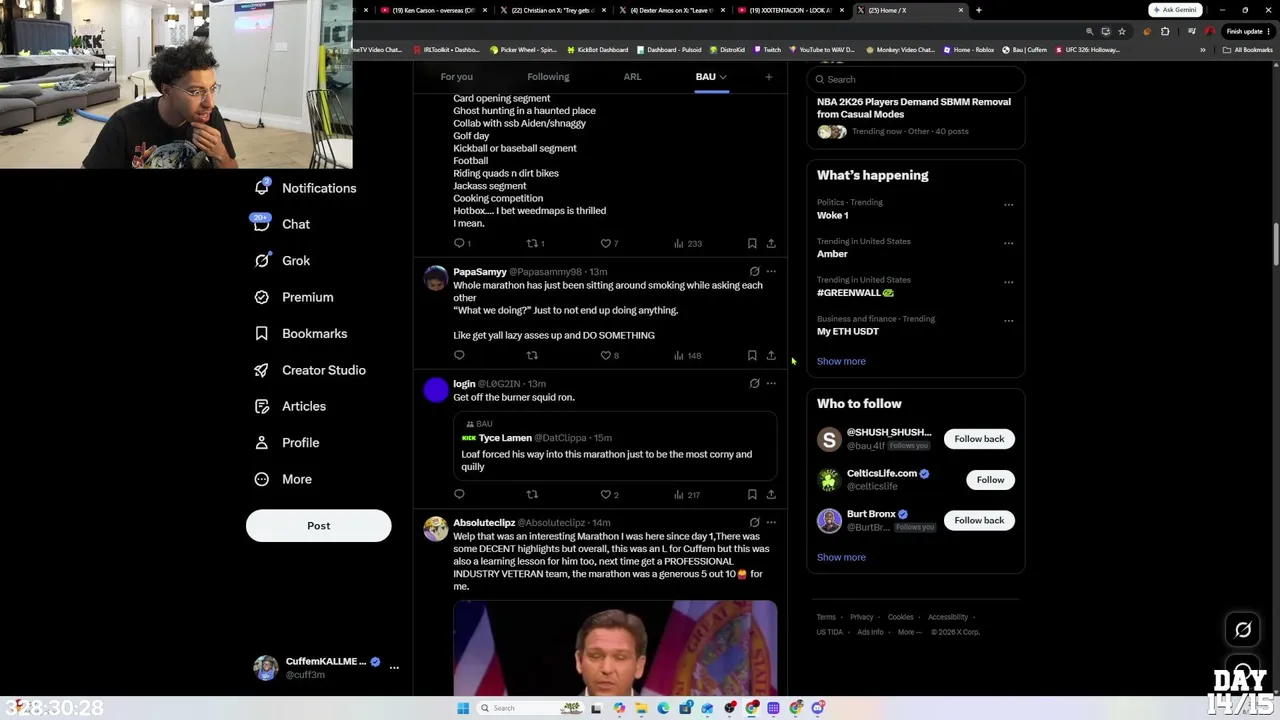Go to Profile in the sidebar
The height and width of the screenshot is (720, 1280).
click(287, 442)
